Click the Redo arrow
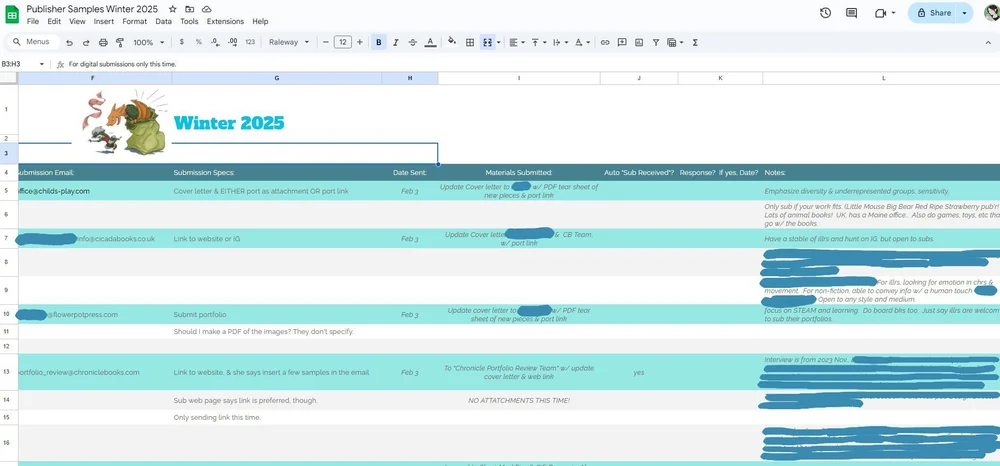The height and width of the screenshot is (466, 1000). point(86,43)
